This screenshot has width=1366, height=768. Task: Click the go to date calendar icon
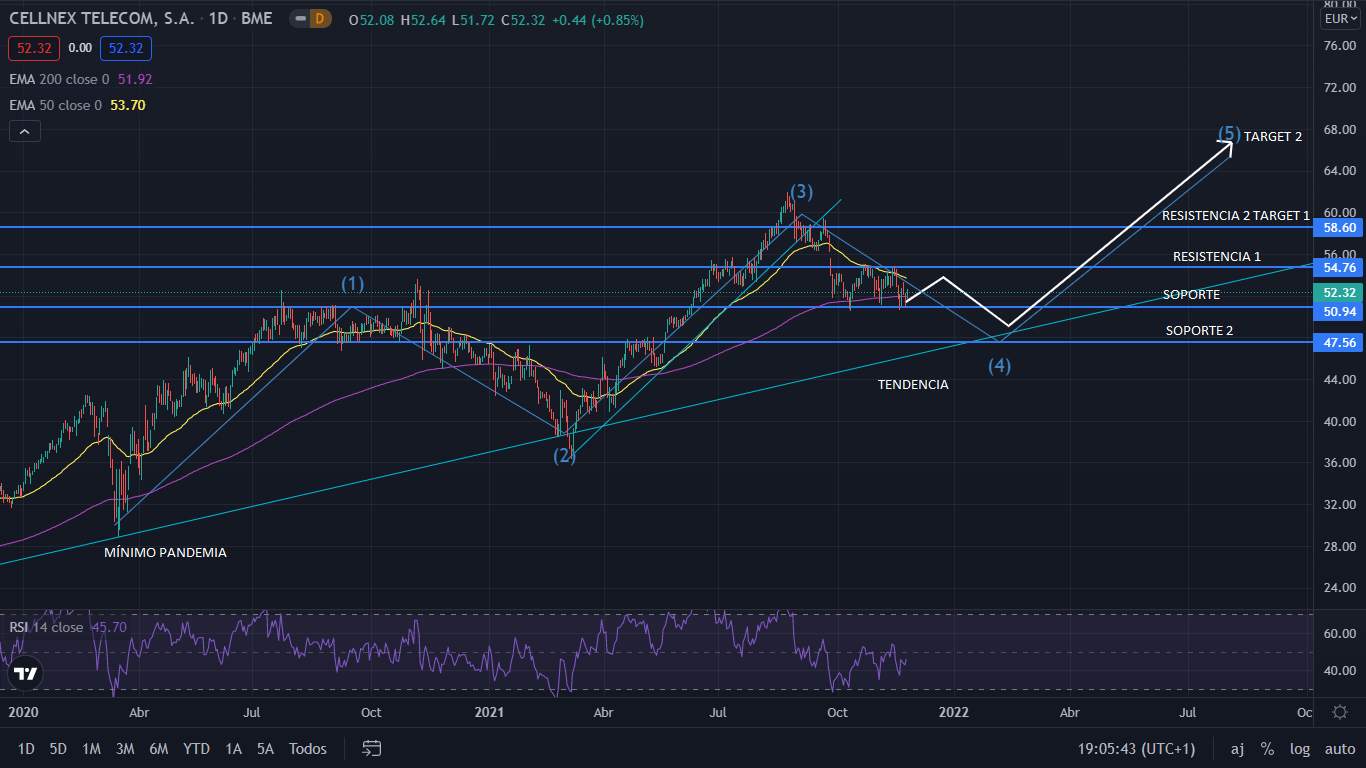coord(372,748)
